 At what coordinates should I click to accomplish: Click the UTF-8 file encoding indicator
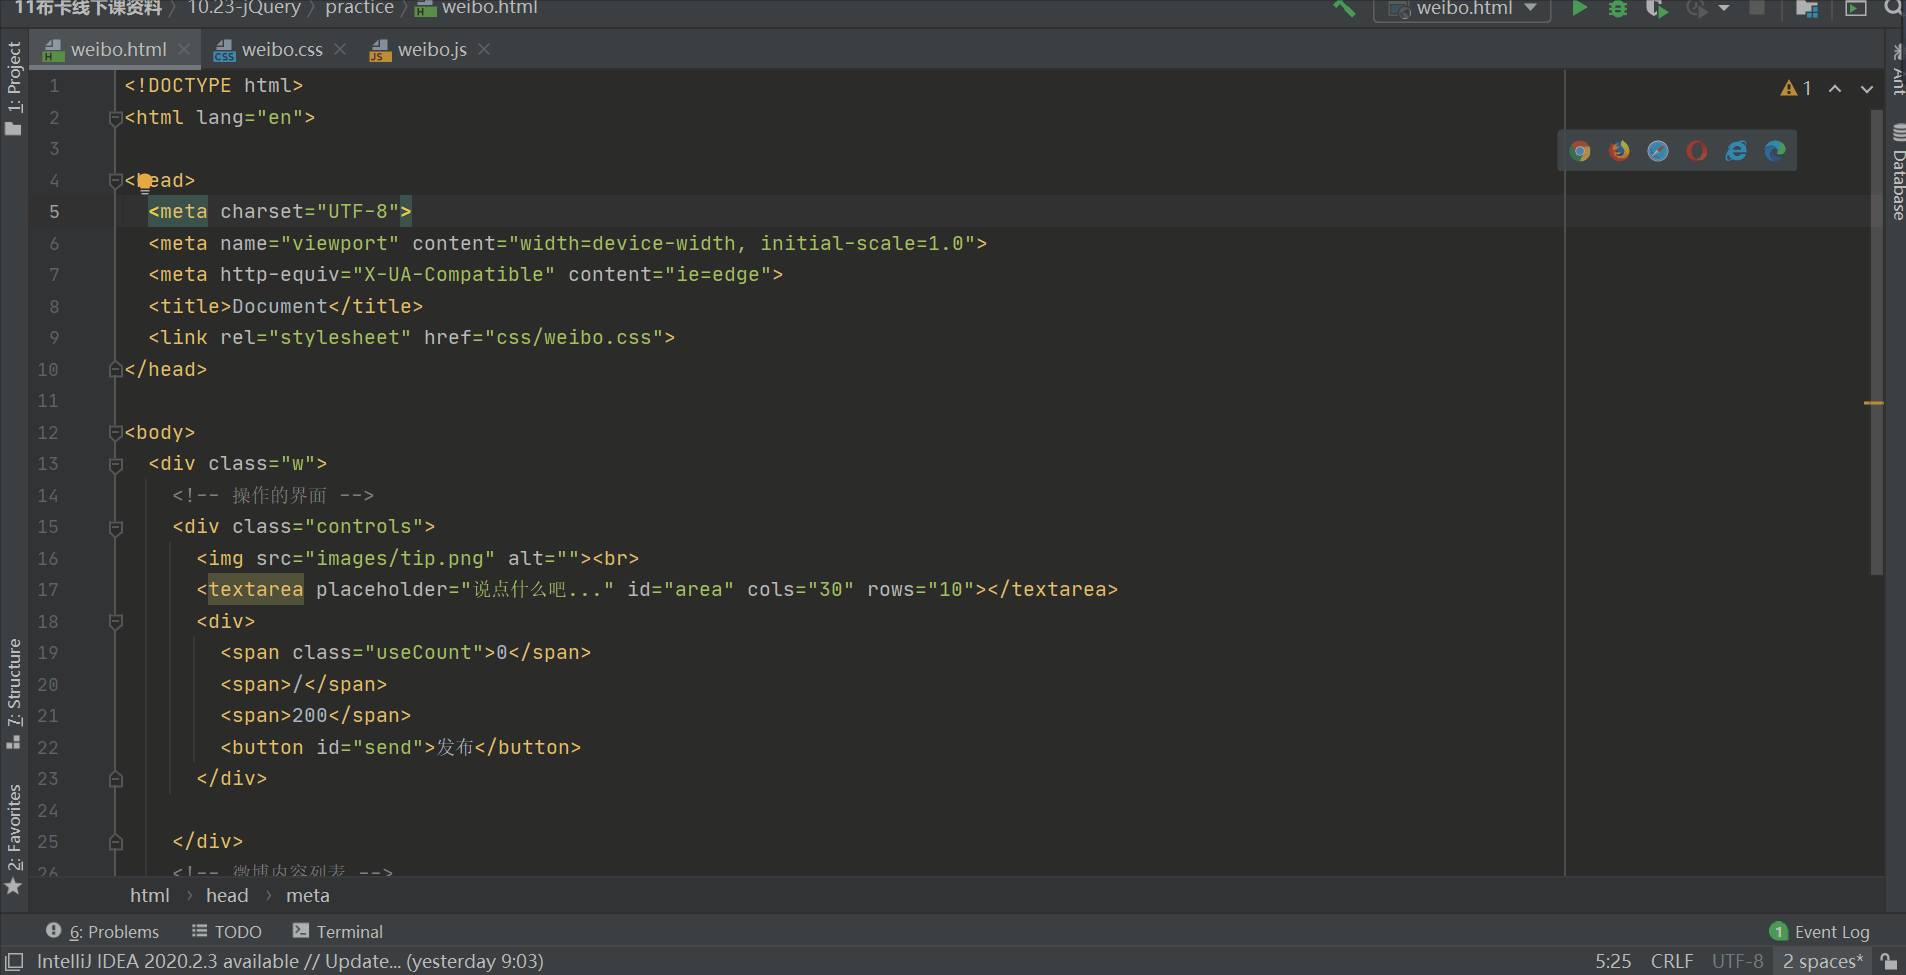point(1738,961)
